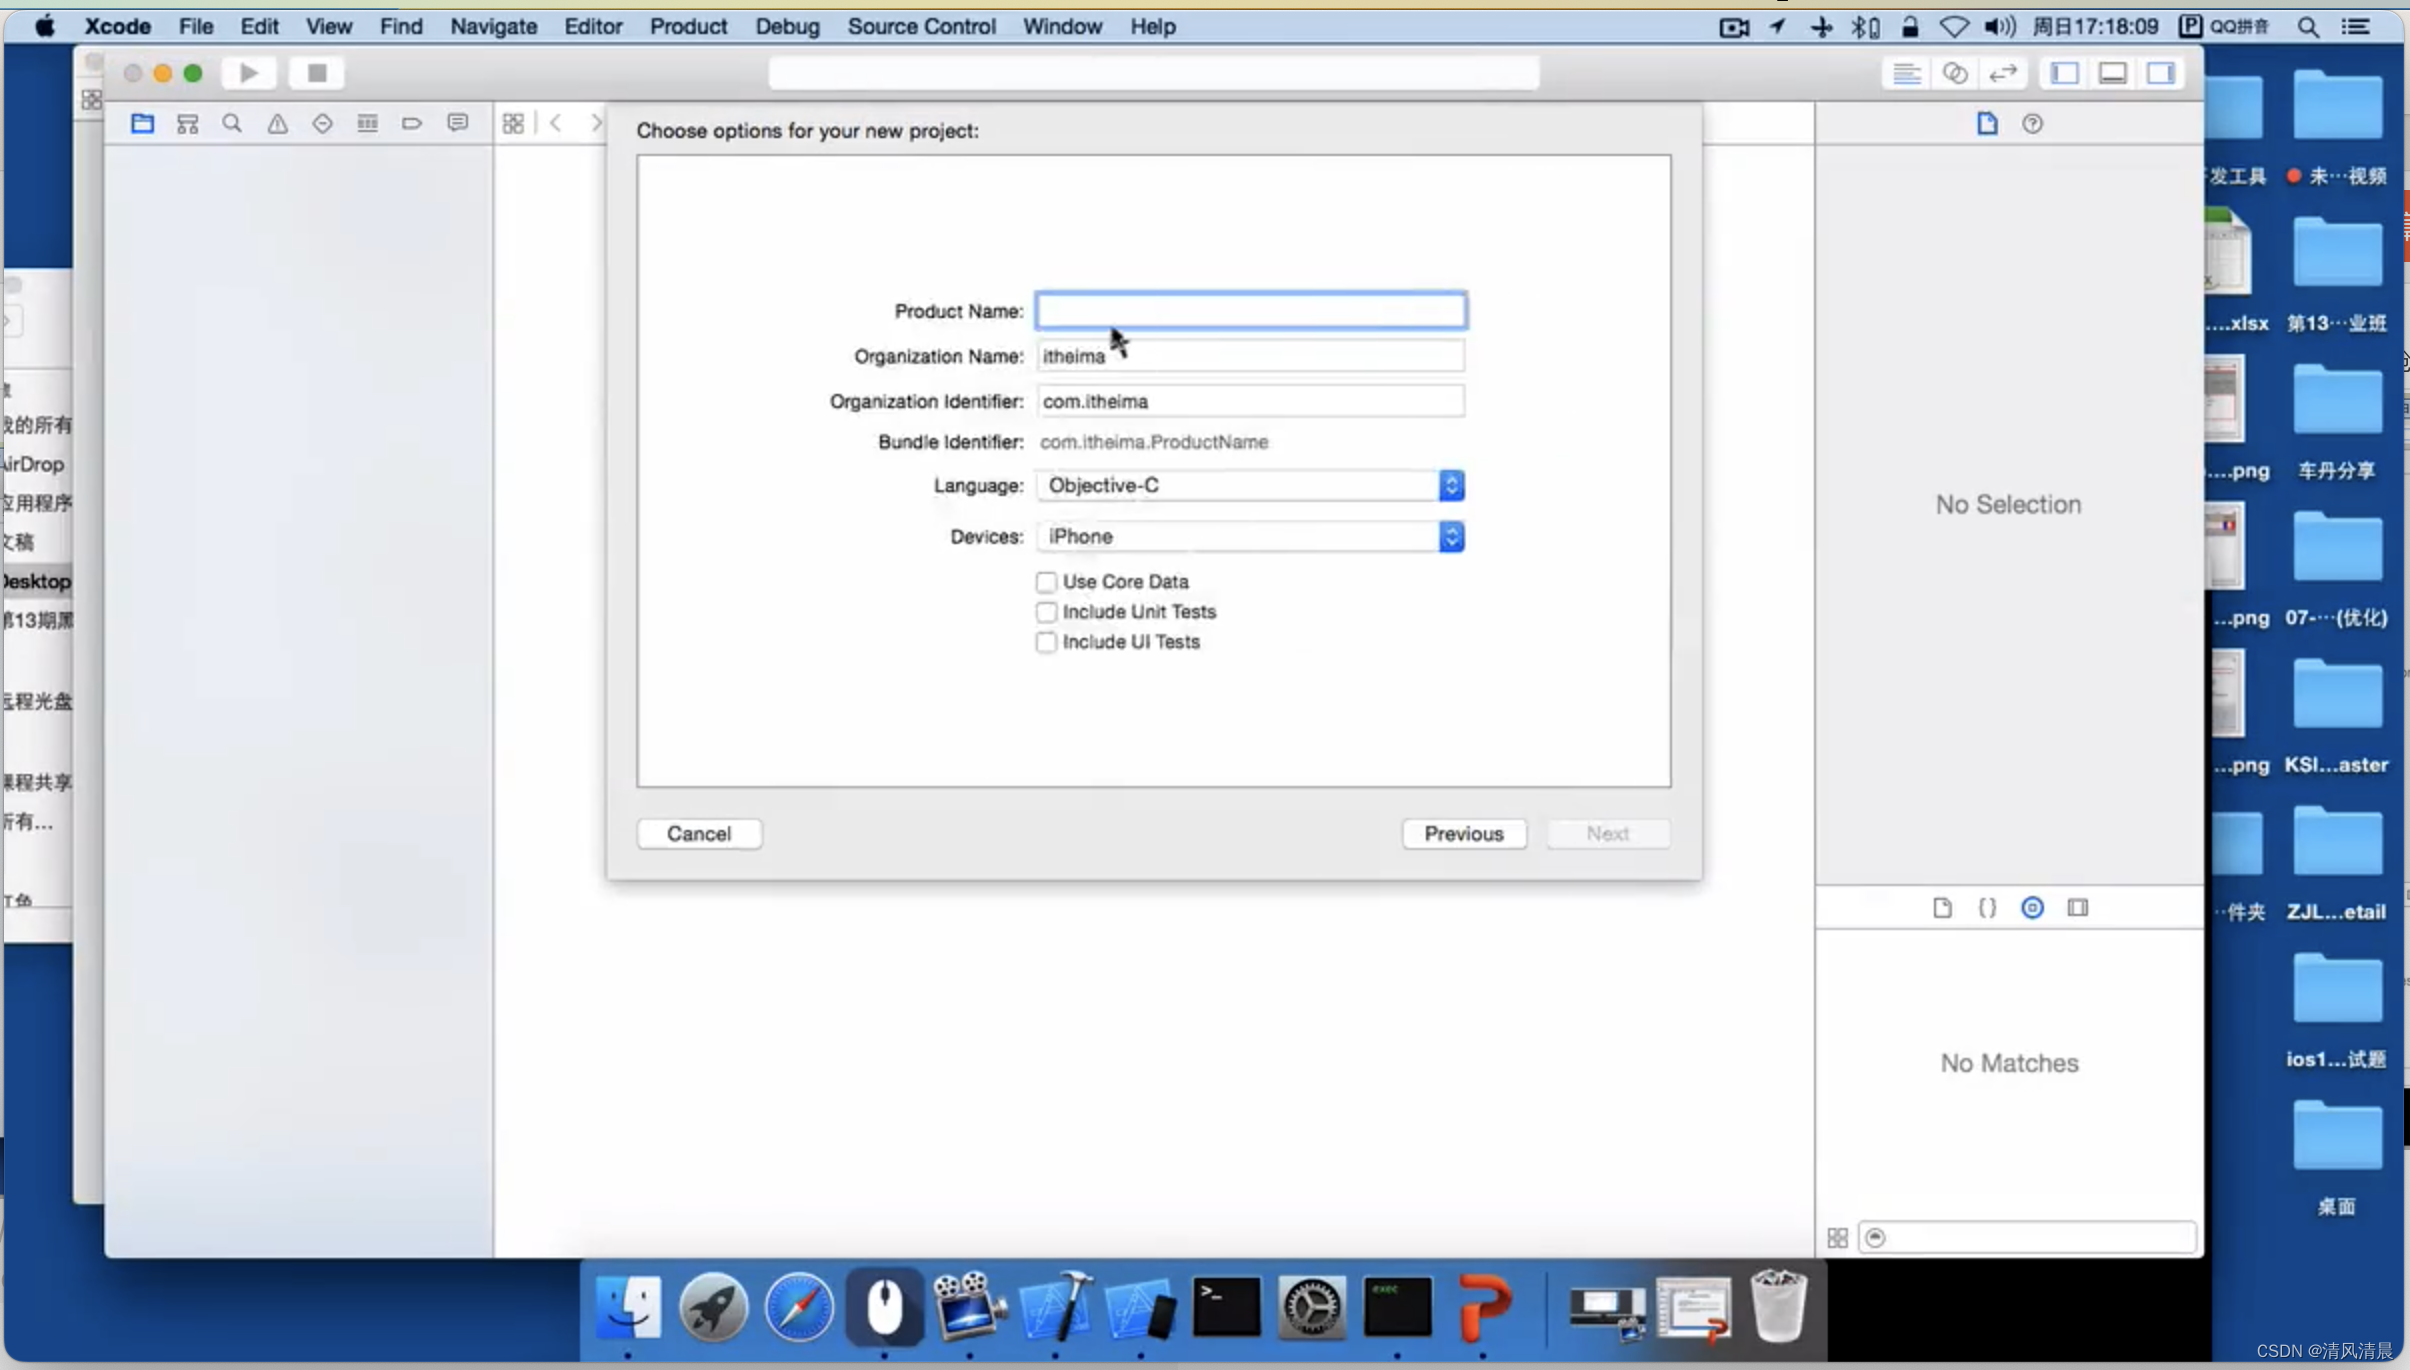Click the volume icon in menu bar
The image size is (2410, 1370).
tap(1999, 26)
